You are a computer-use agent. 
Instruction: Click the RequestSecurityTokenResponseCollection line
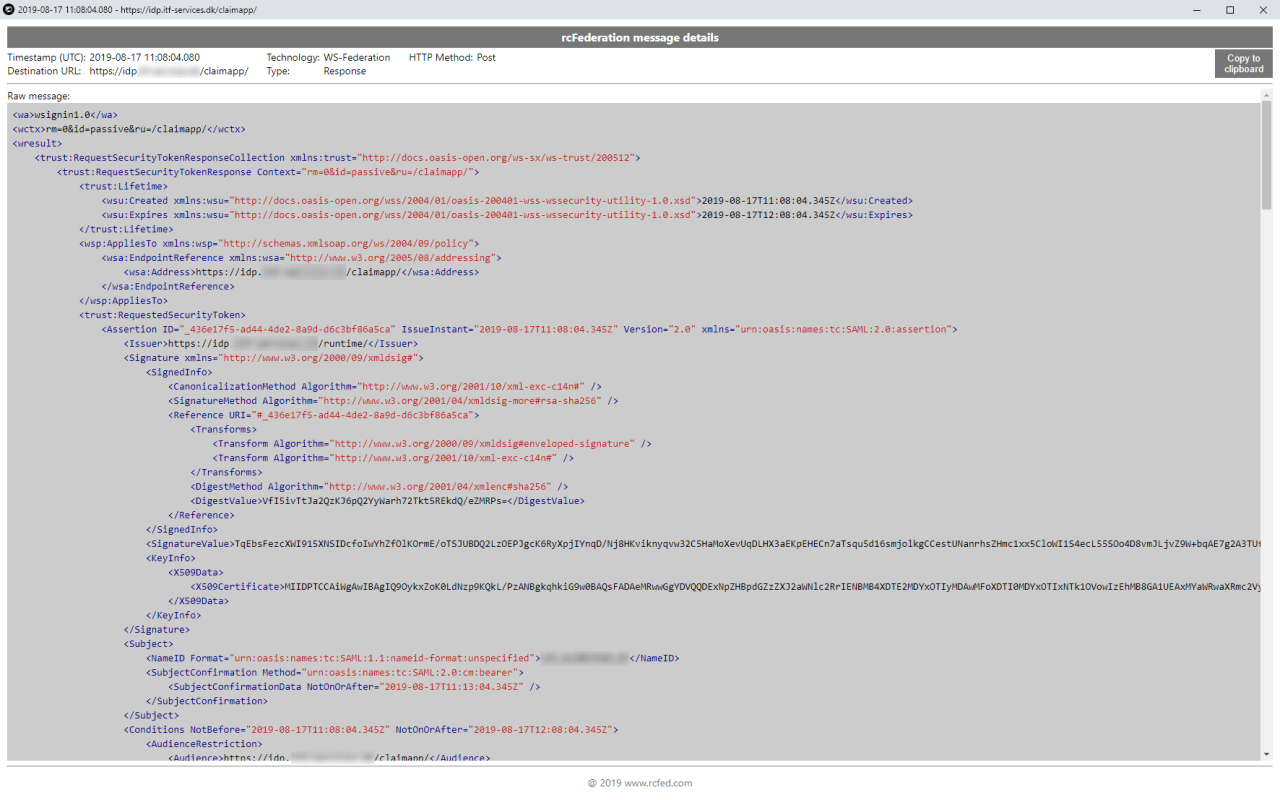(x=337, y=158)
